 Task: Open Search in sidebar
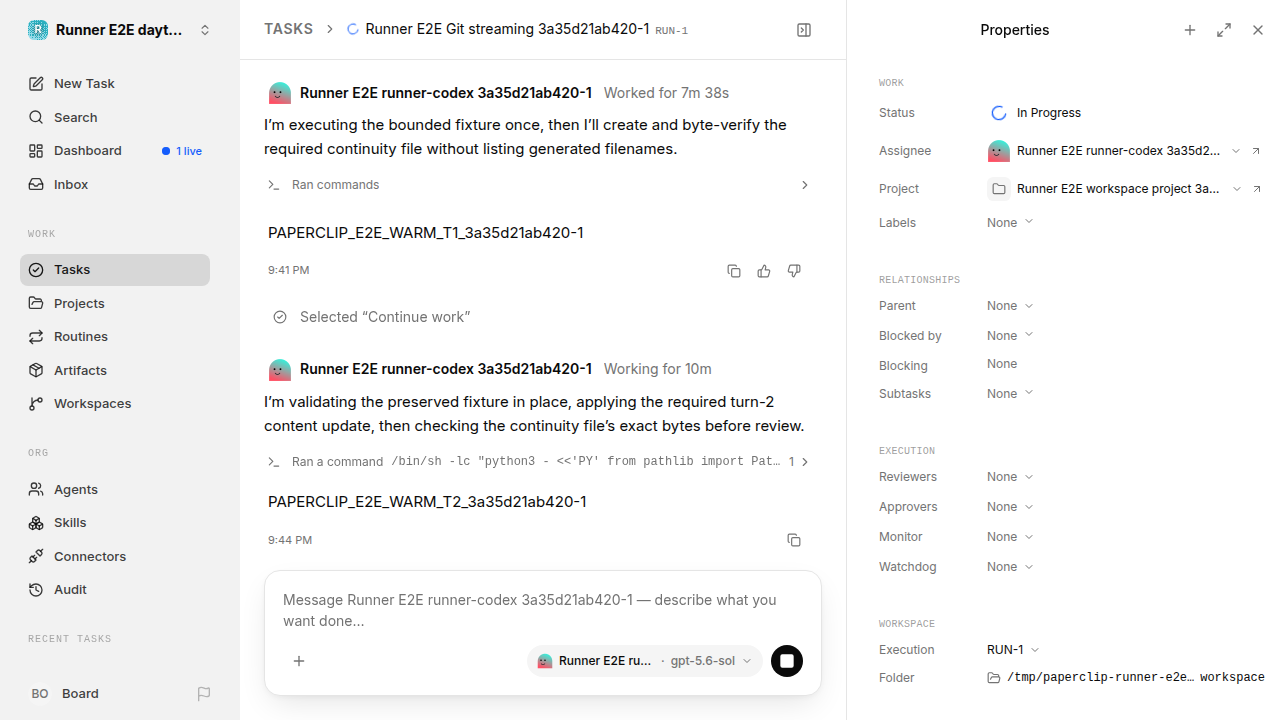coord(115,117)
